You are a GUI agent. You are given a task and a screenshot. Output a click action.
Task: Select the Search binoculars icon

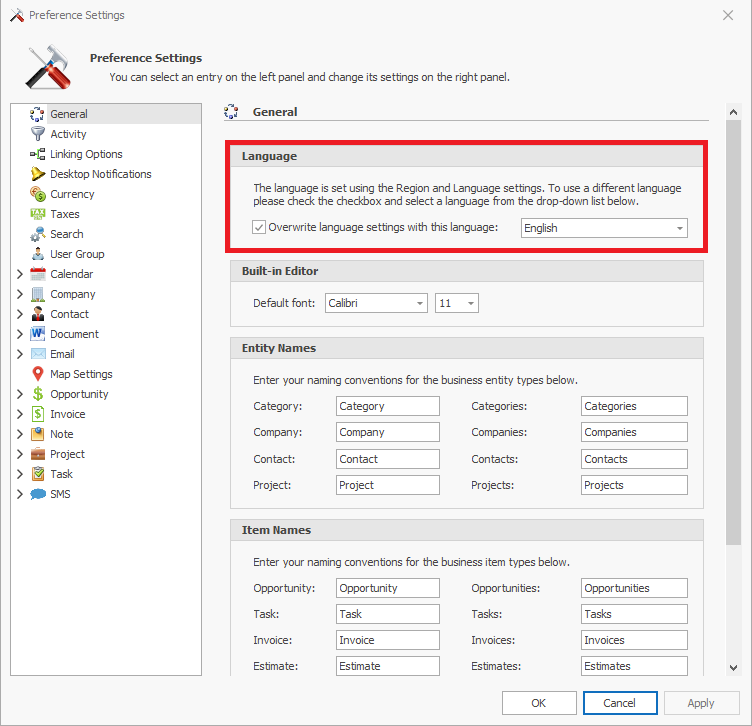click(38, 234)
